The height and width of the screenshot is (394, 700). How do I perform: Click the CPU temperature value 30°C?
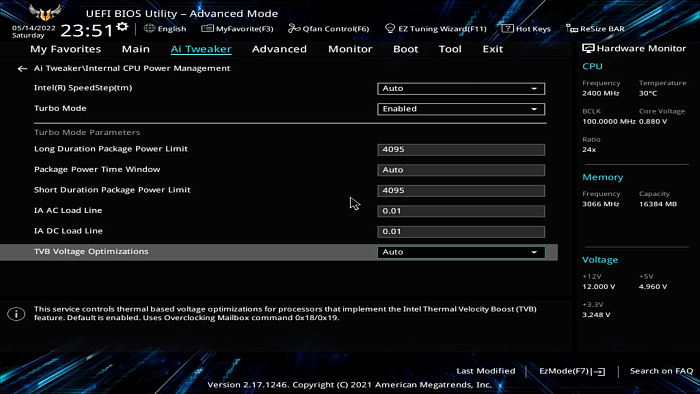tap(648, 93)
